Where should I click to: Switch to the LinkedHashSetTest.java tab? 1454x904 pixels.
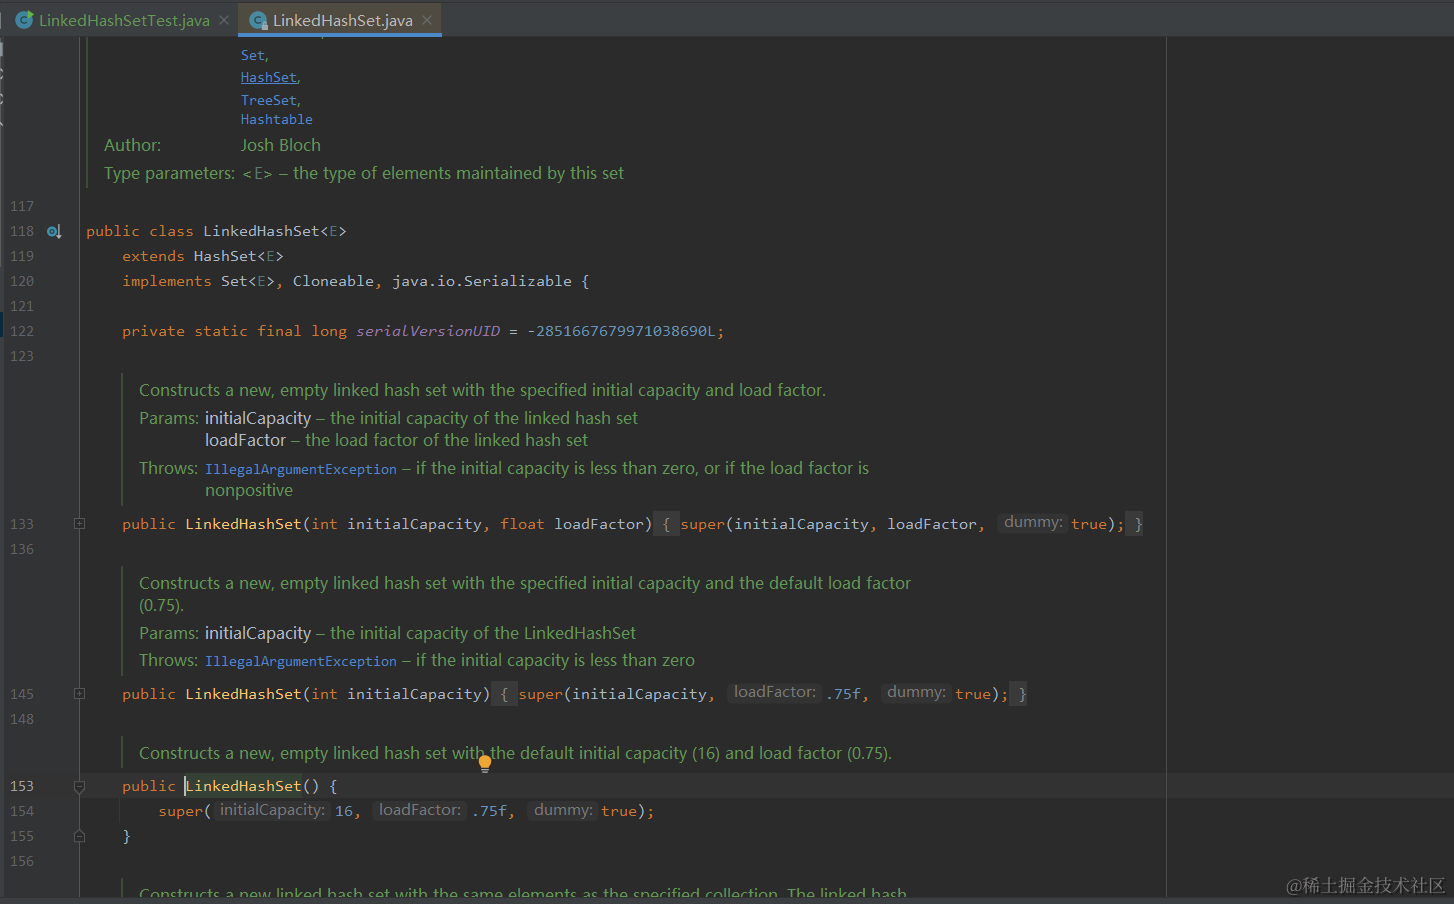pos(123,20)
